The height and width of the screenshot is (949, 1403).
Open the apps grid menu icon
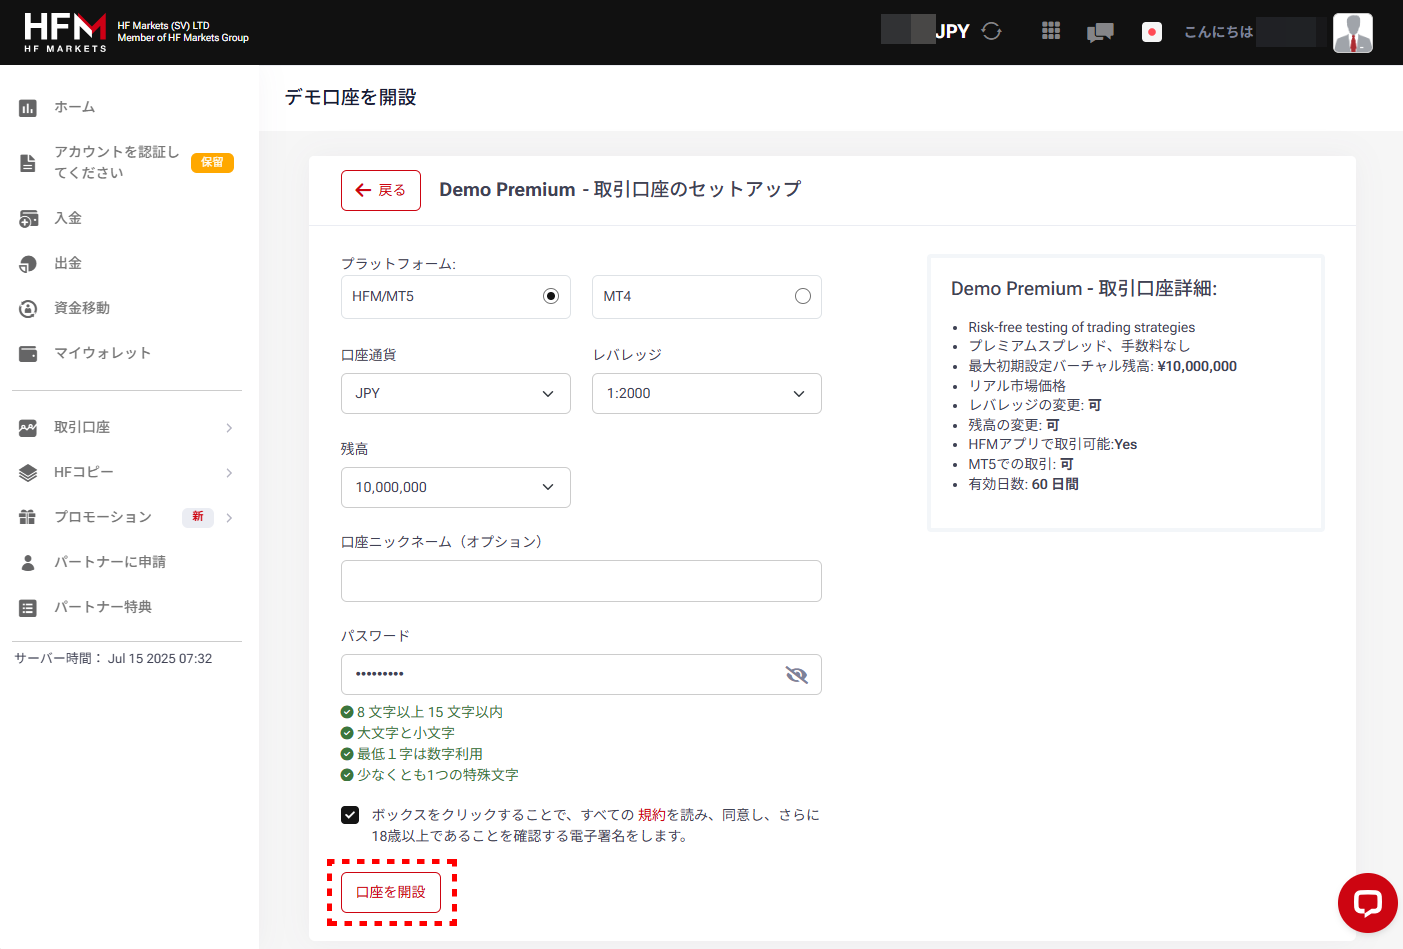point(1051,31)
